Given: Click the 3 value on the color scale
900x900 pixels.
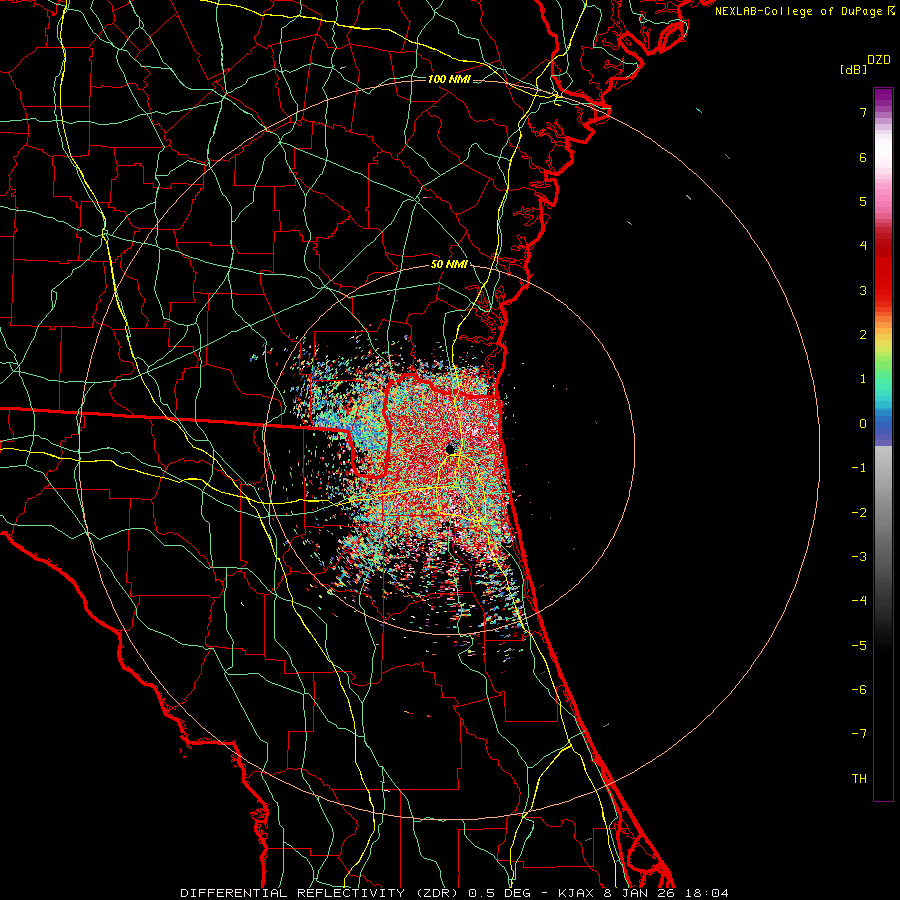Looking at the screenshot, I should click(x=863, y=290).
